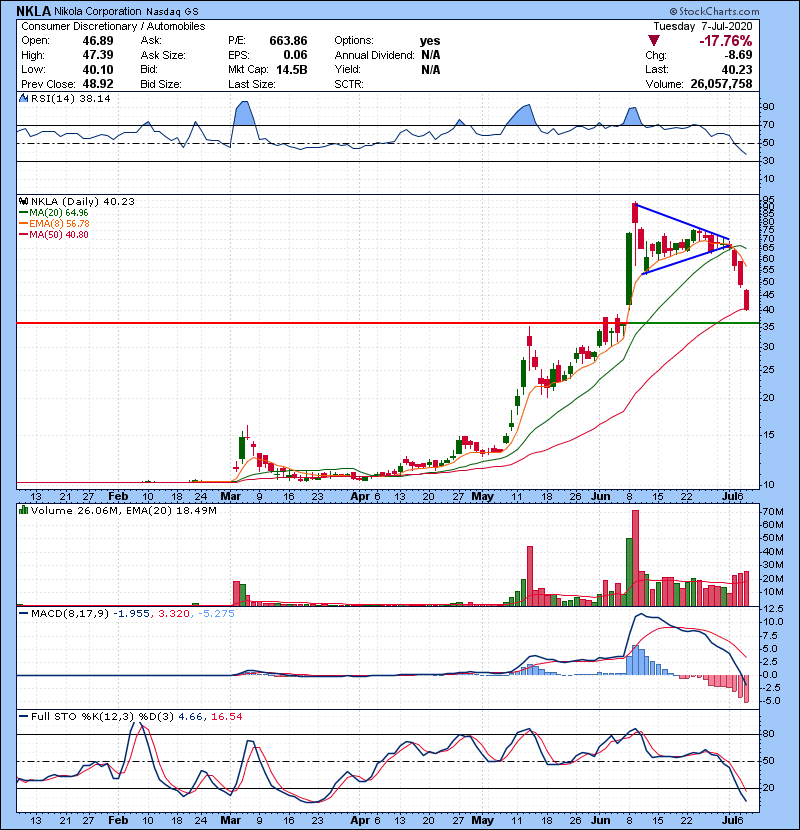Click the Mkt Cap 14.5B value
Viewport: 800px width, 830px height.
[291, 69]
